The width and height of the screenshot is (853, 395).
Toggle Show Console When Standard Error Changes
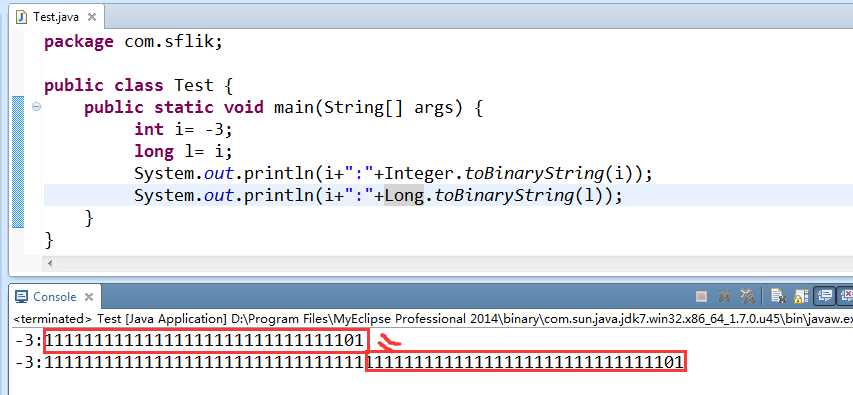(x=846, y=297)
